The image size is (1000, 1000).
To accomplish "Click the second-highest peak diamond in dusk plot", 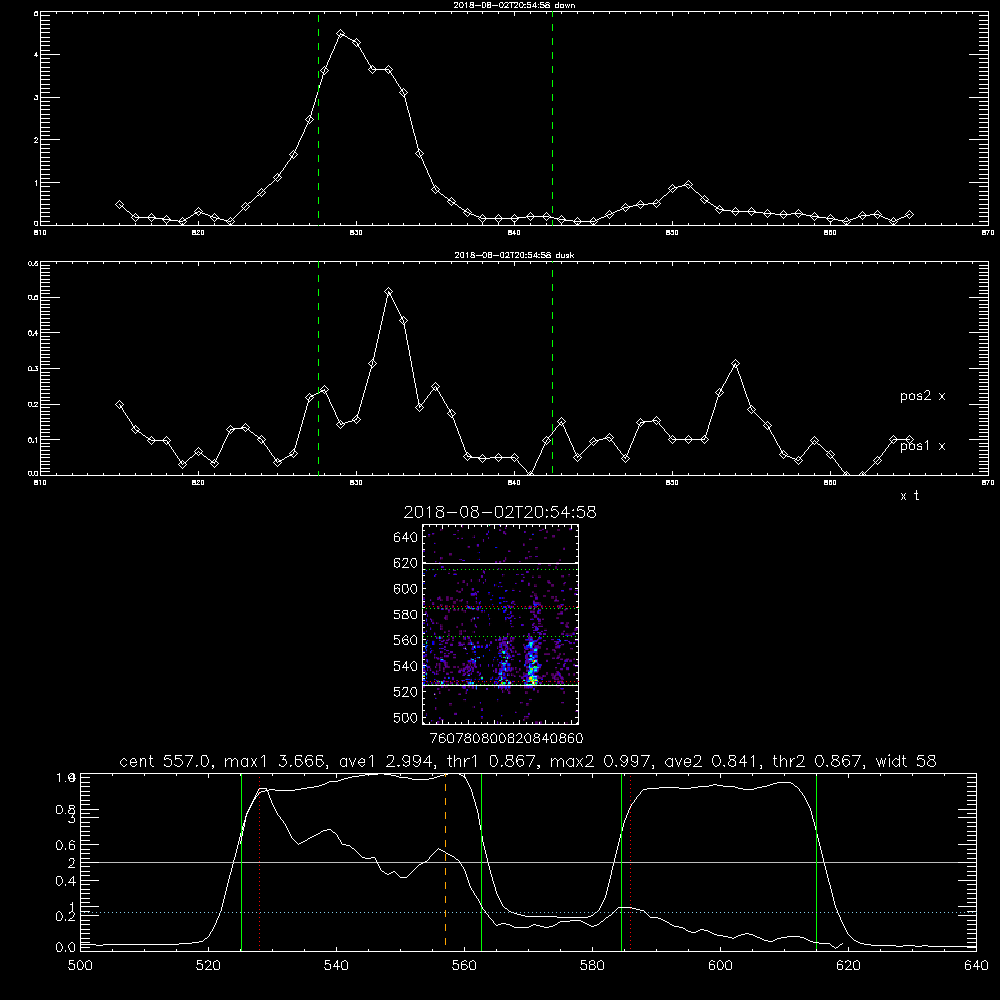I will (x=404, y=321).
